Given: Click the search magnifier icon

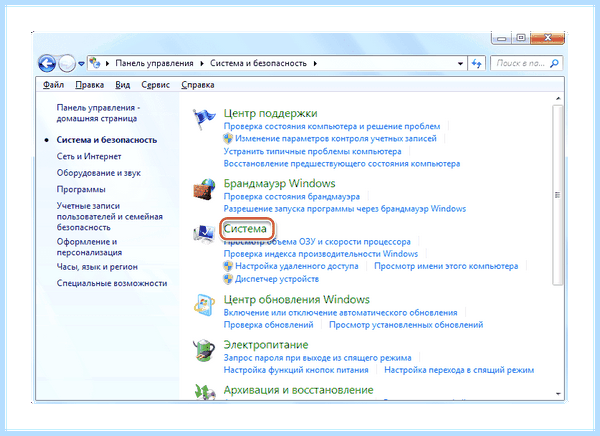Looking at the screenshot, I should click(554, 64).
